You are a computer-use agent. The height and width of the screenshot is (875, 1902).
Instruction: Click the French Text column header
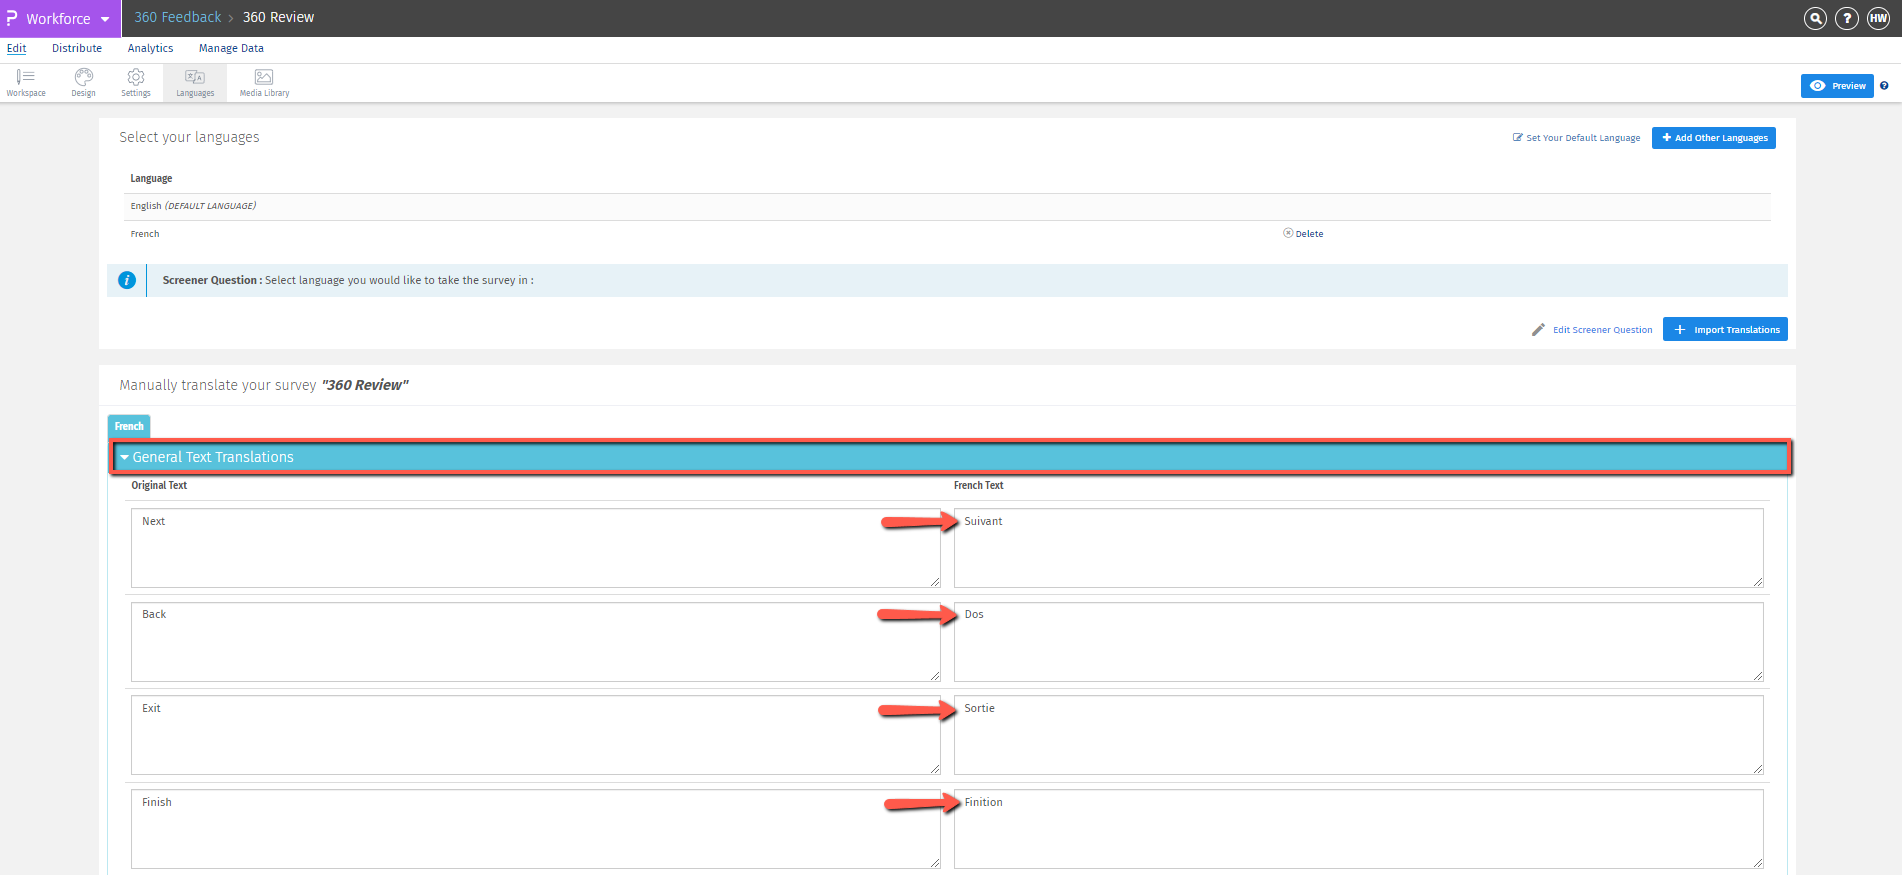click(978, 485)
